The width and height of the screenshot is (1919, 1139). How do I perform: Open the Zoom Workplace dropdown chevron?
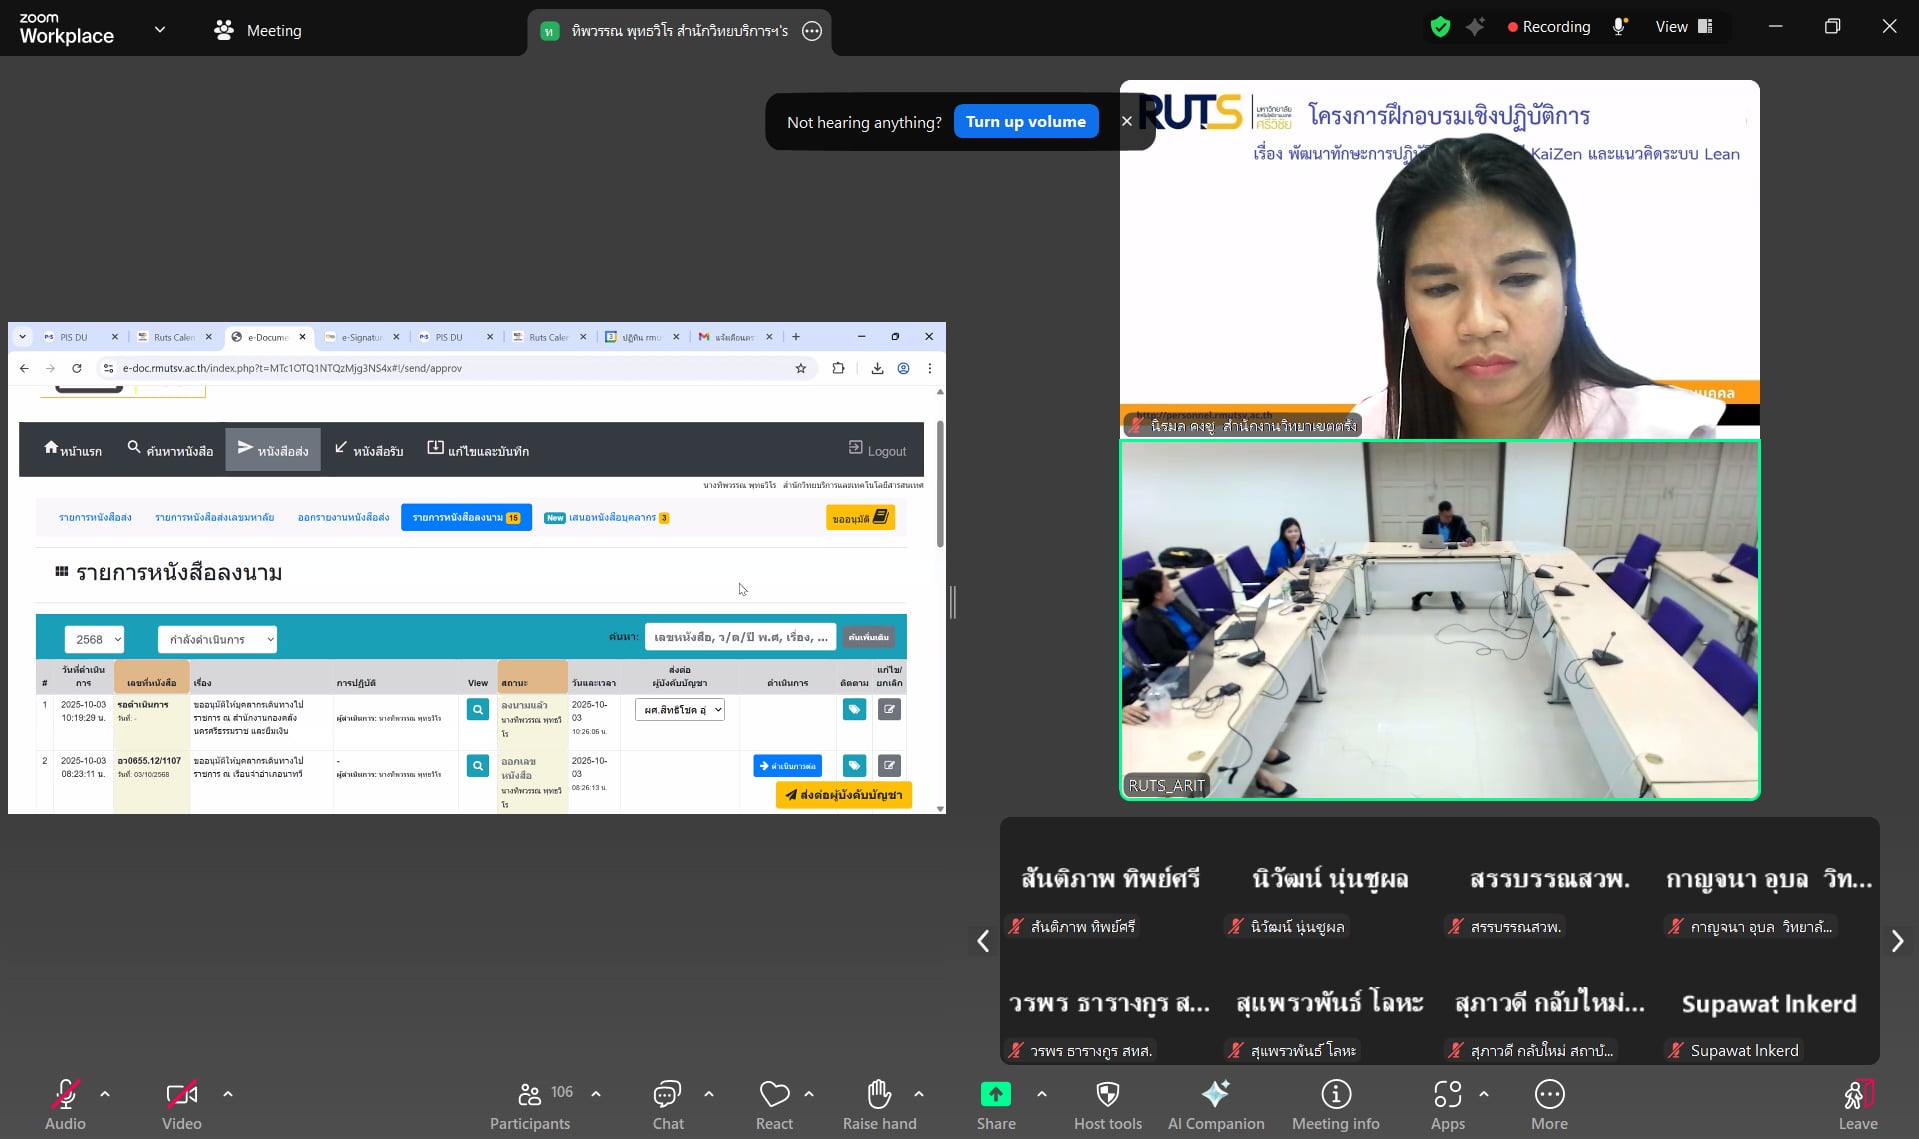[160, 29]
